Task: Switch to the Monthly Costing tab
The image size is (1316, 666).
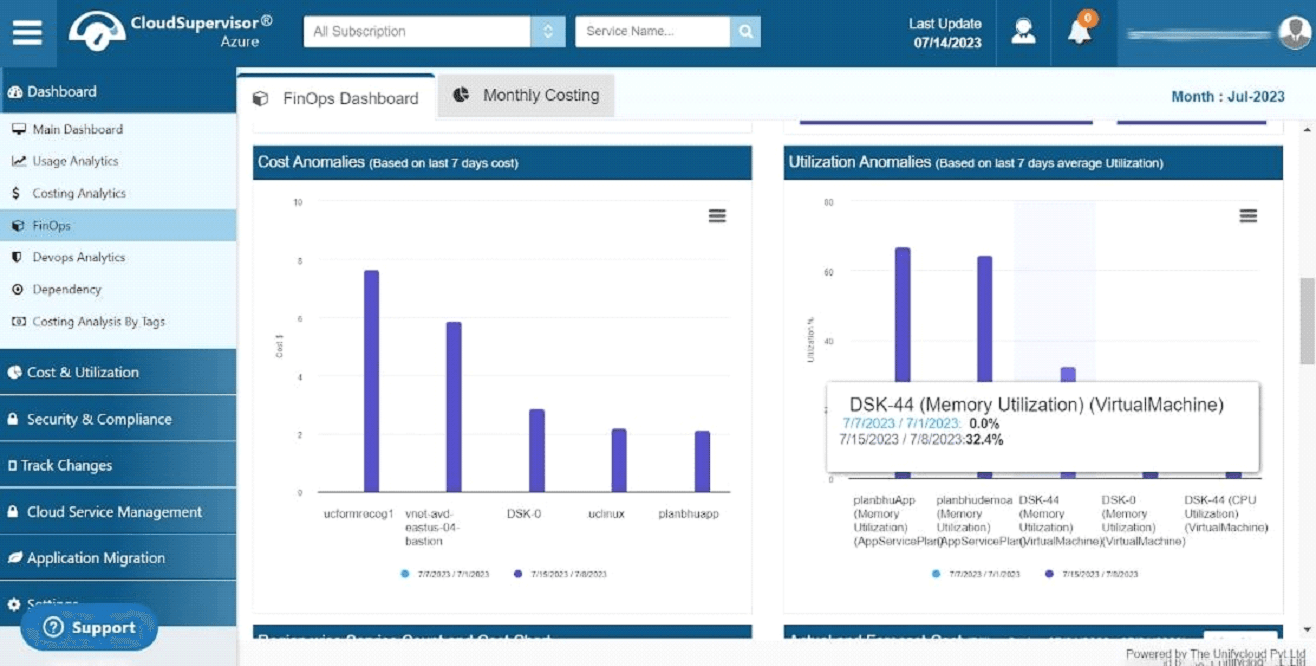Action: coord(526,96)
